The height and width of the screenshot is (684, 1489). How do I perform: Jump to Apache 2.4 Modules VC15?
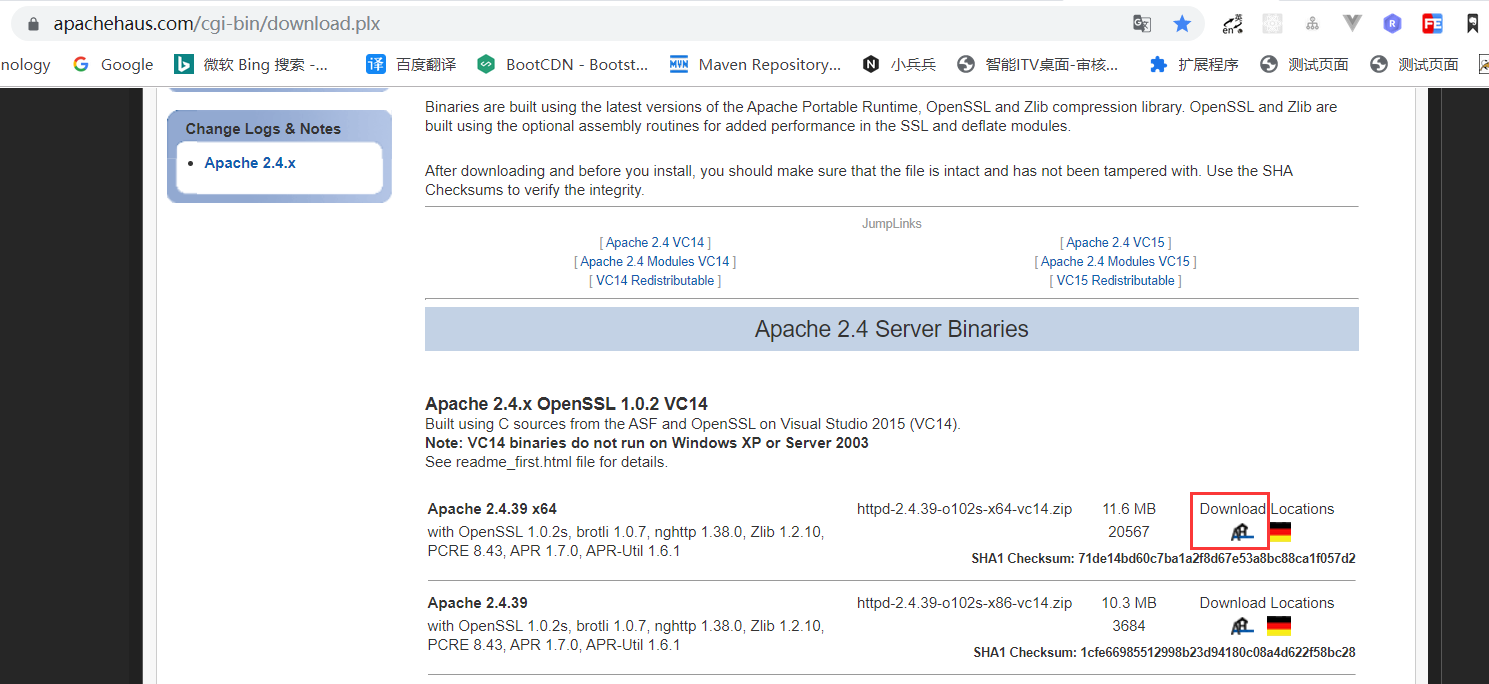(1115, 262)
